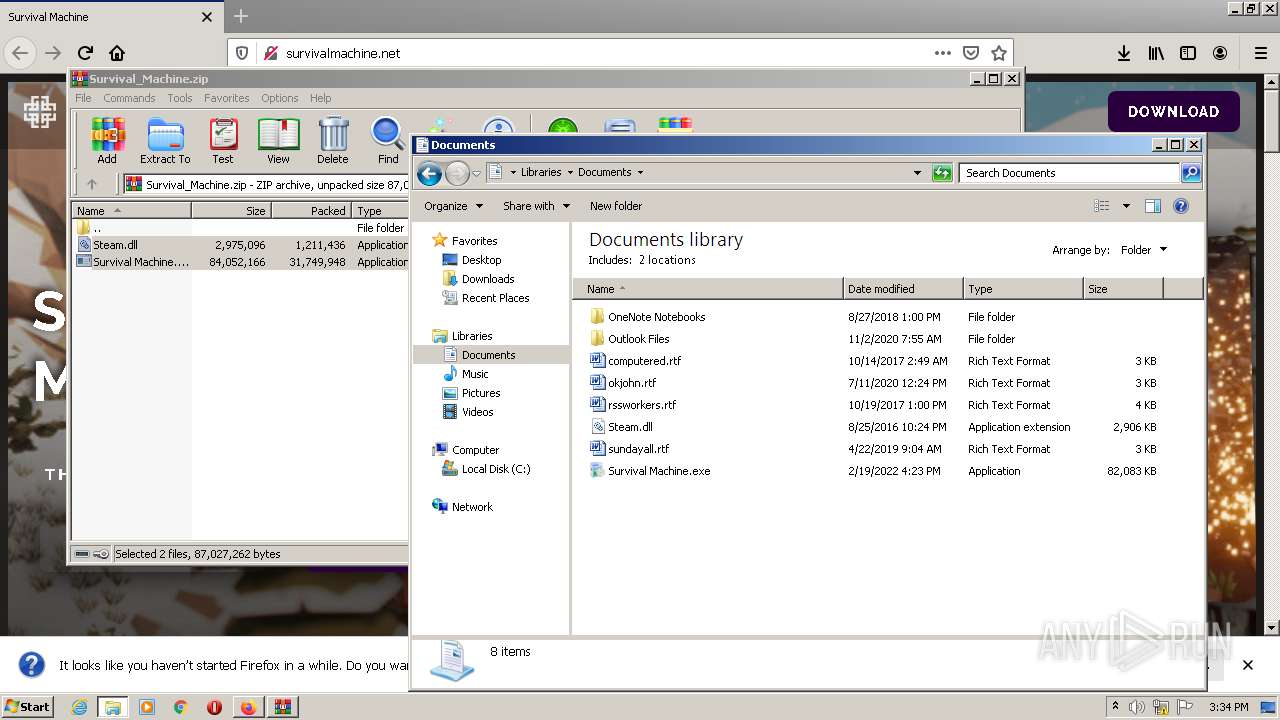Viewport: 1280px width, 720px height.
Task: Open Chrome from the taskbar
Action: 180,707
